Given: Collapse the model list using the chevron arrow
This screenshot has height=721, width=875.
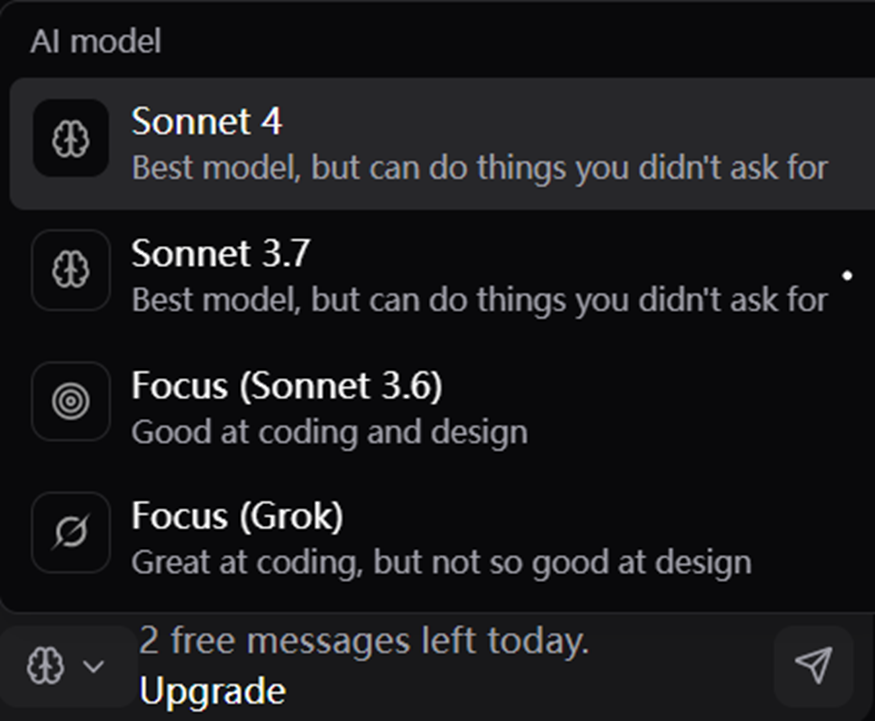Looking at the screenshot, I should pos(93,666).
